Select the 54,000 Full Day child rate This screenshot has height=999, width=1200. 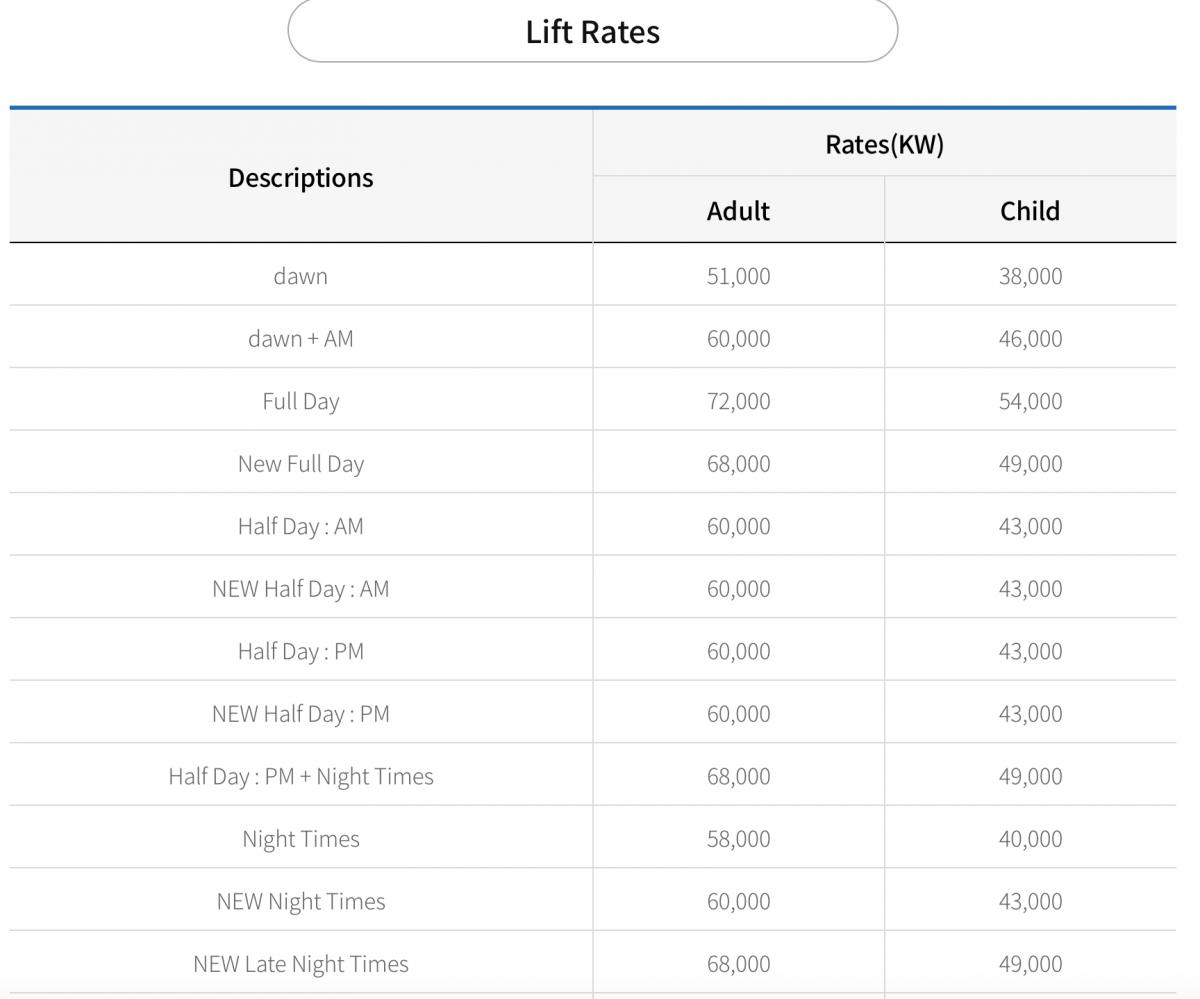click(1030, 402)
